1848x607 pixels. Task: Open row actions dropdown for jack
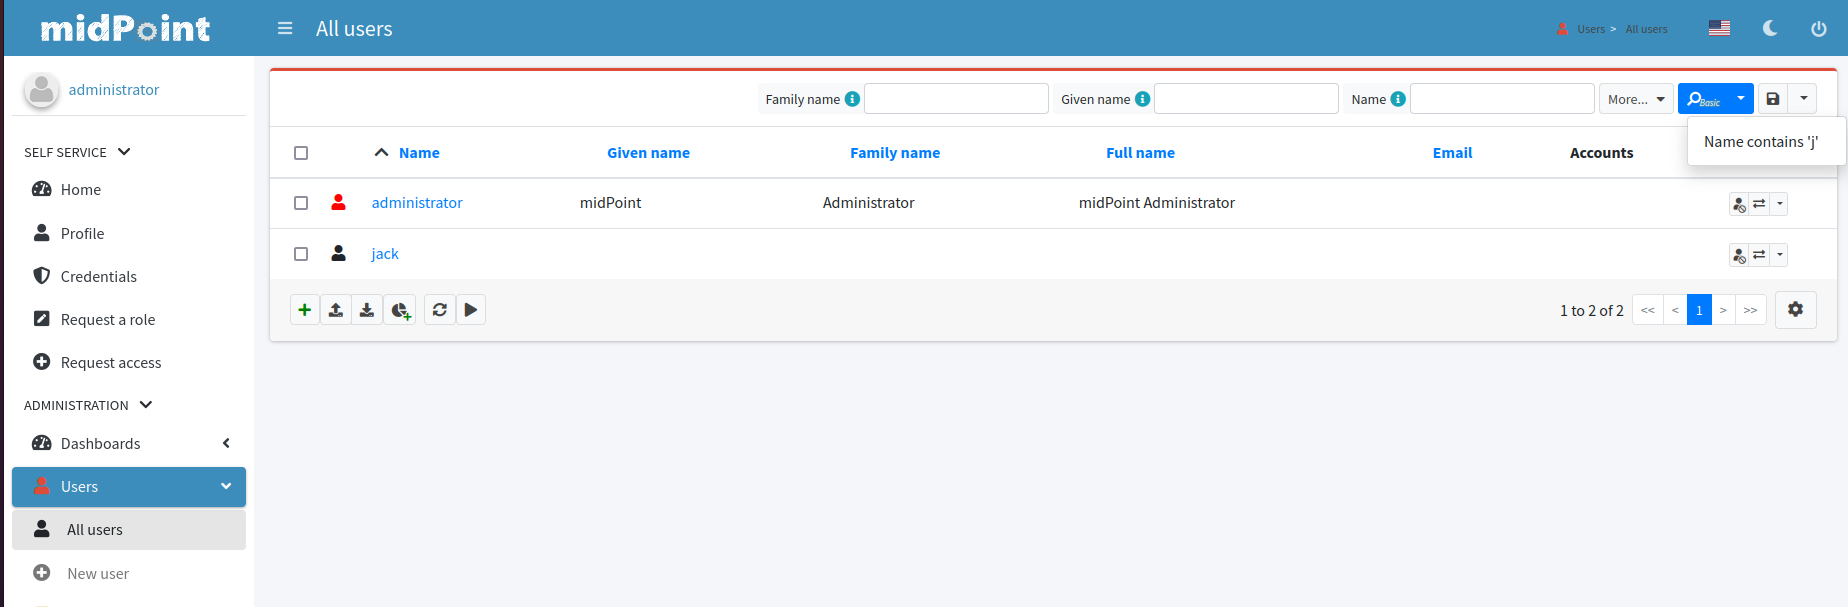click(1779, 255)
